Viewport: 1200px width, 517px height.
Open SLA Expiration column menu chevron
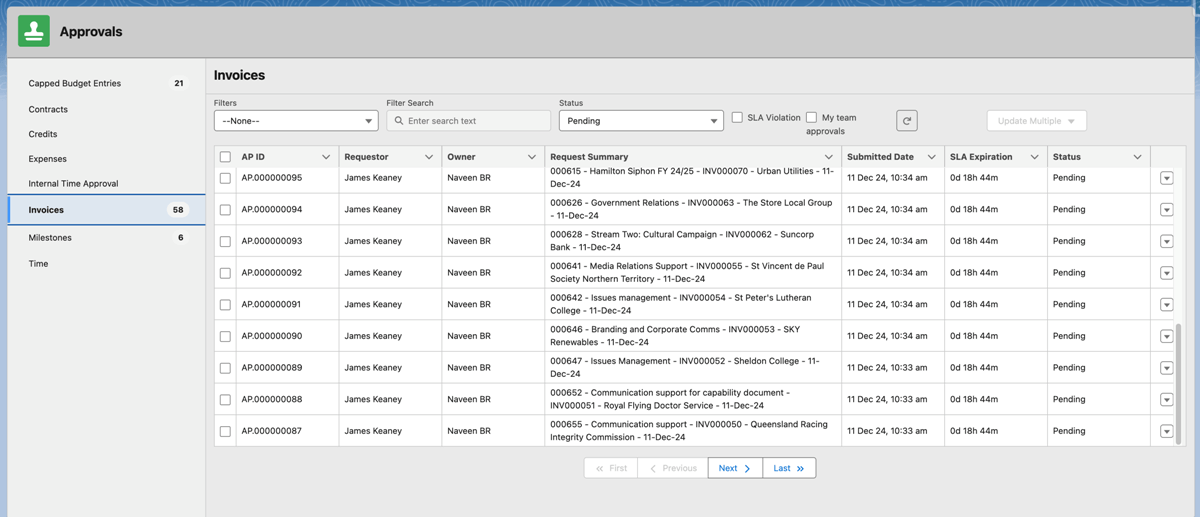[1035, 157]
